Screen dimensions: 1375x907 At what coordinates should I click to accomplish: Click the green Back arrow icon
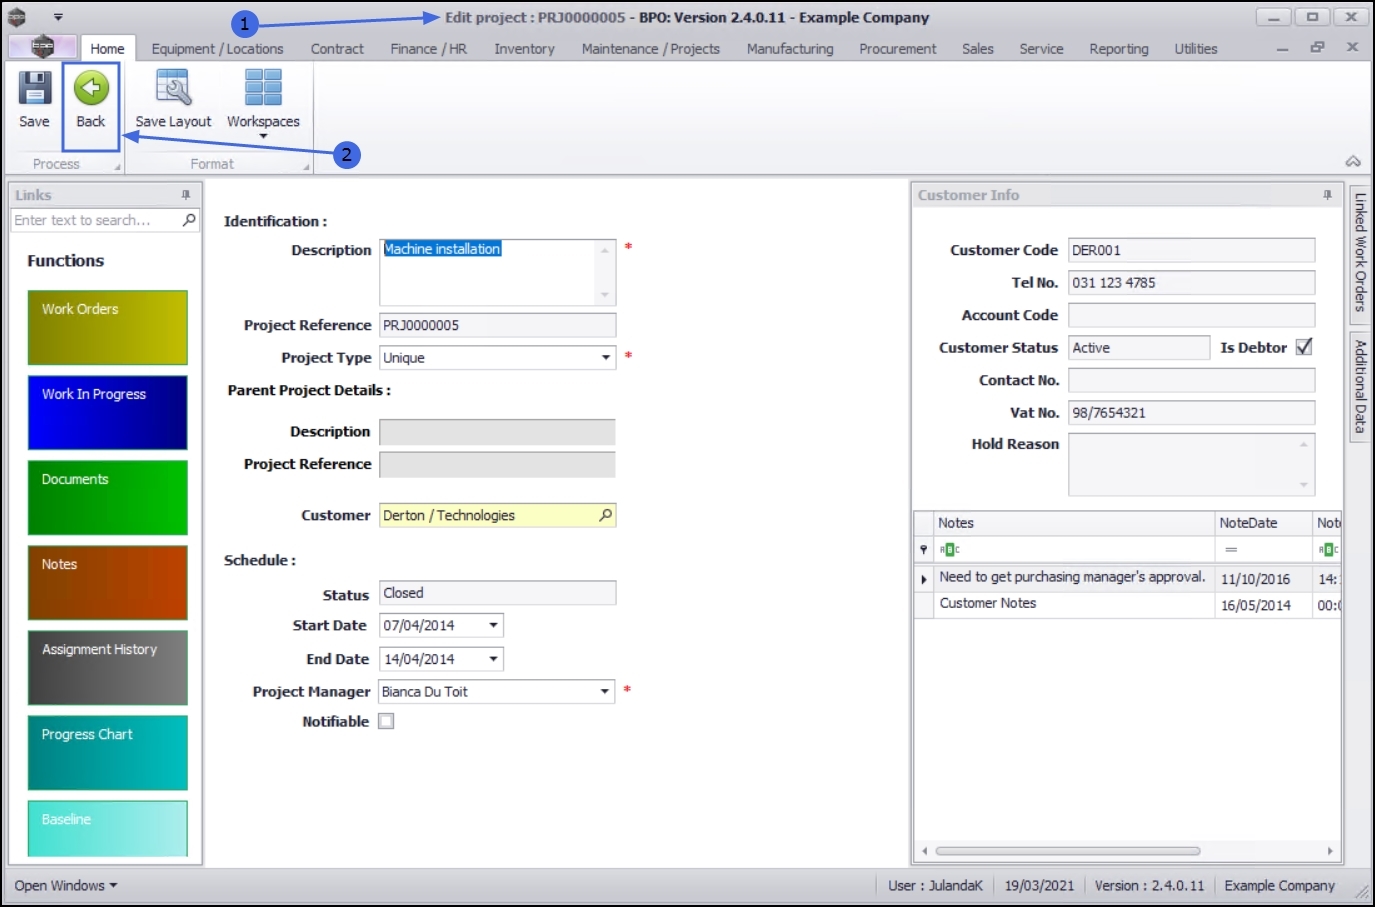click(91, 89)
